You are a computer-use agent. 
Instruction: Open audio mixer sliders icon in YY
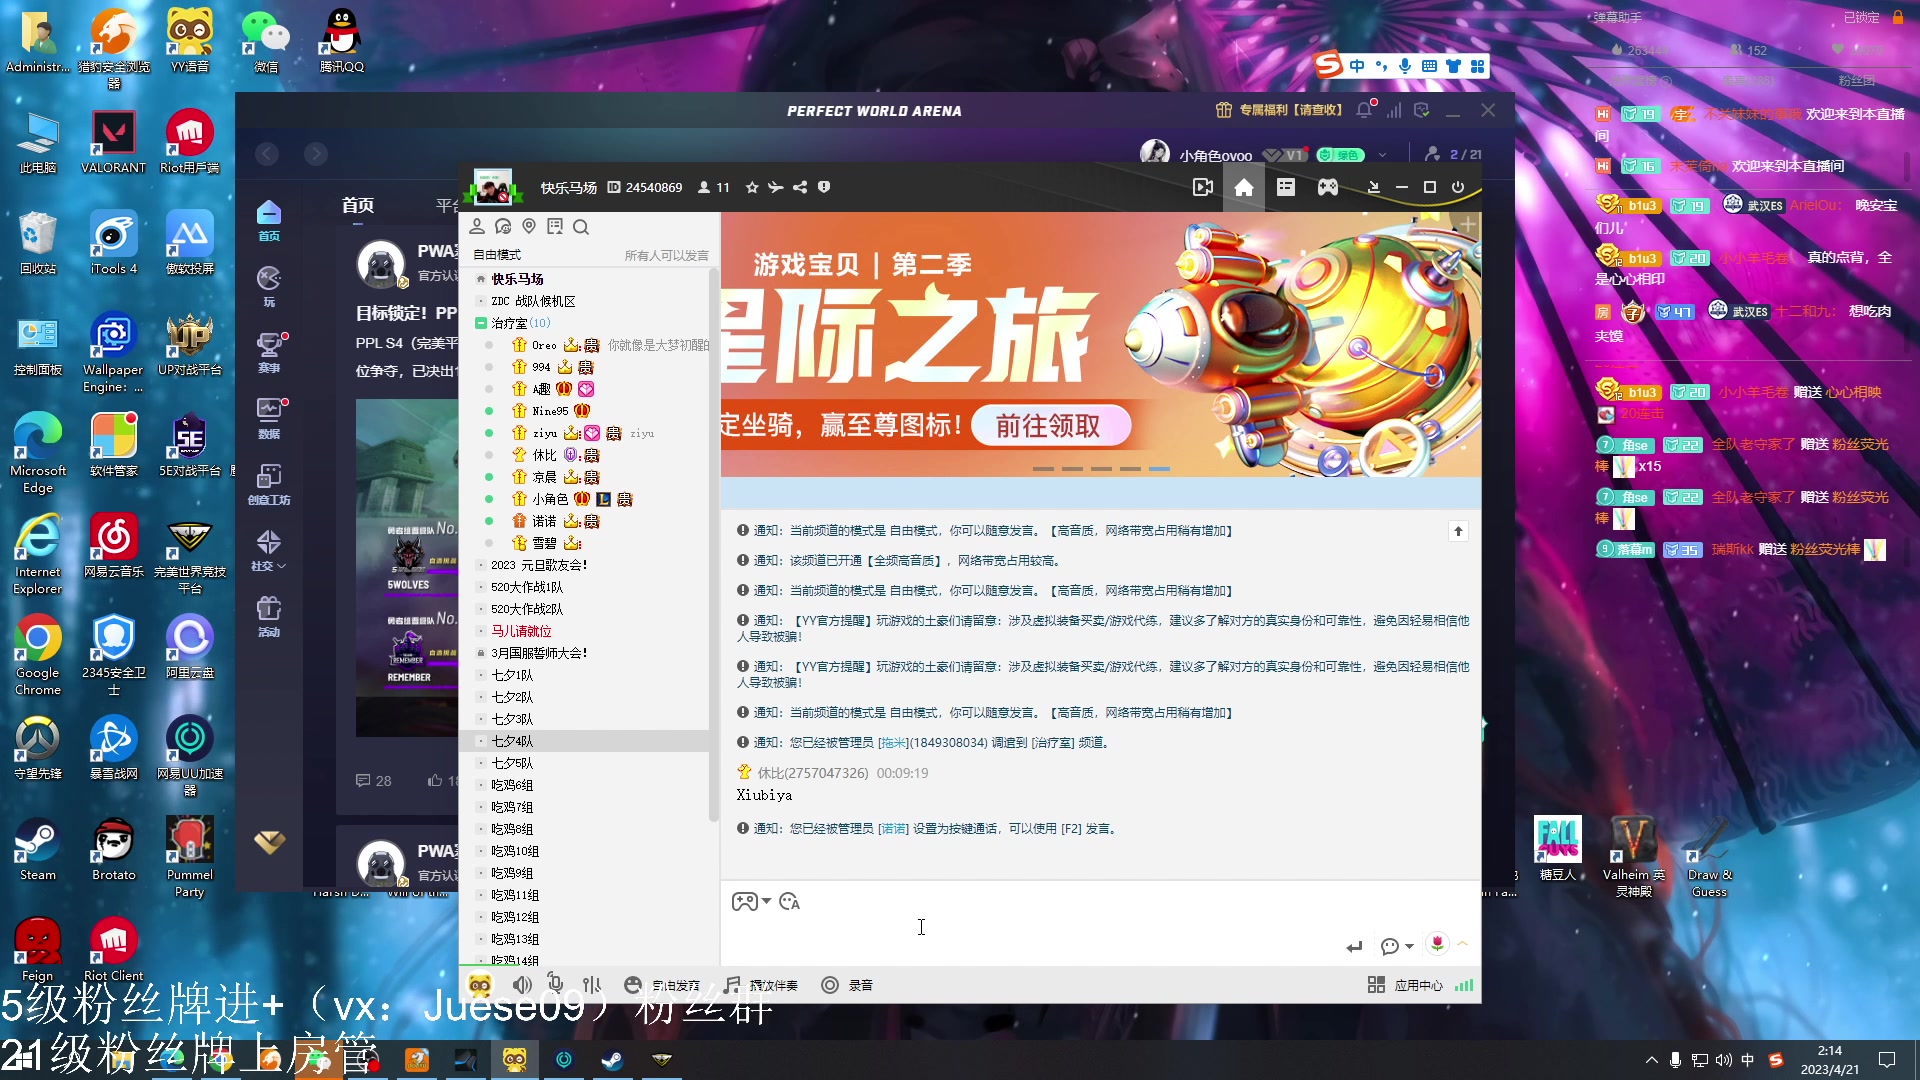click(592, 985)
